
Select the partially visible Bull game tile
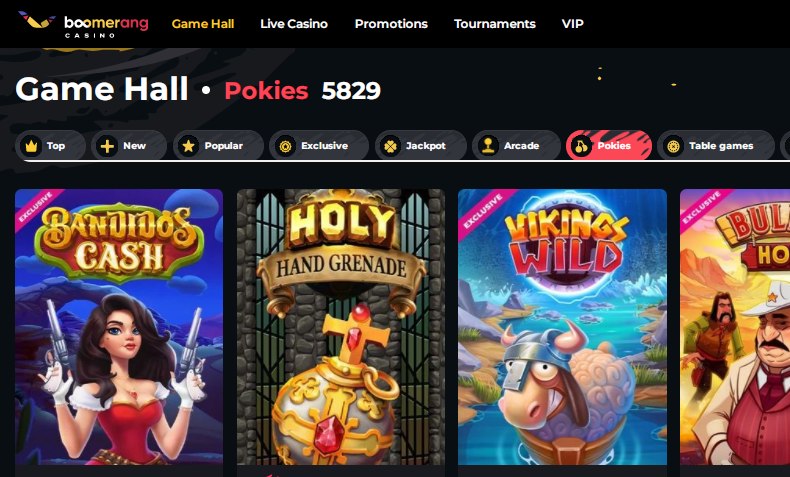point(735,326)
